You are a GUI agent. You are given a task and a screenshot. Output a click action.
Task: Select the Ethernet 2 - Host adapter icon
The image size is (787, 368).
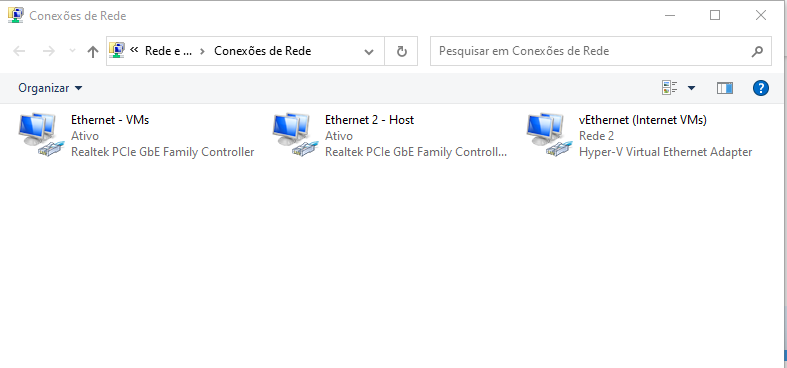[296, 135]
